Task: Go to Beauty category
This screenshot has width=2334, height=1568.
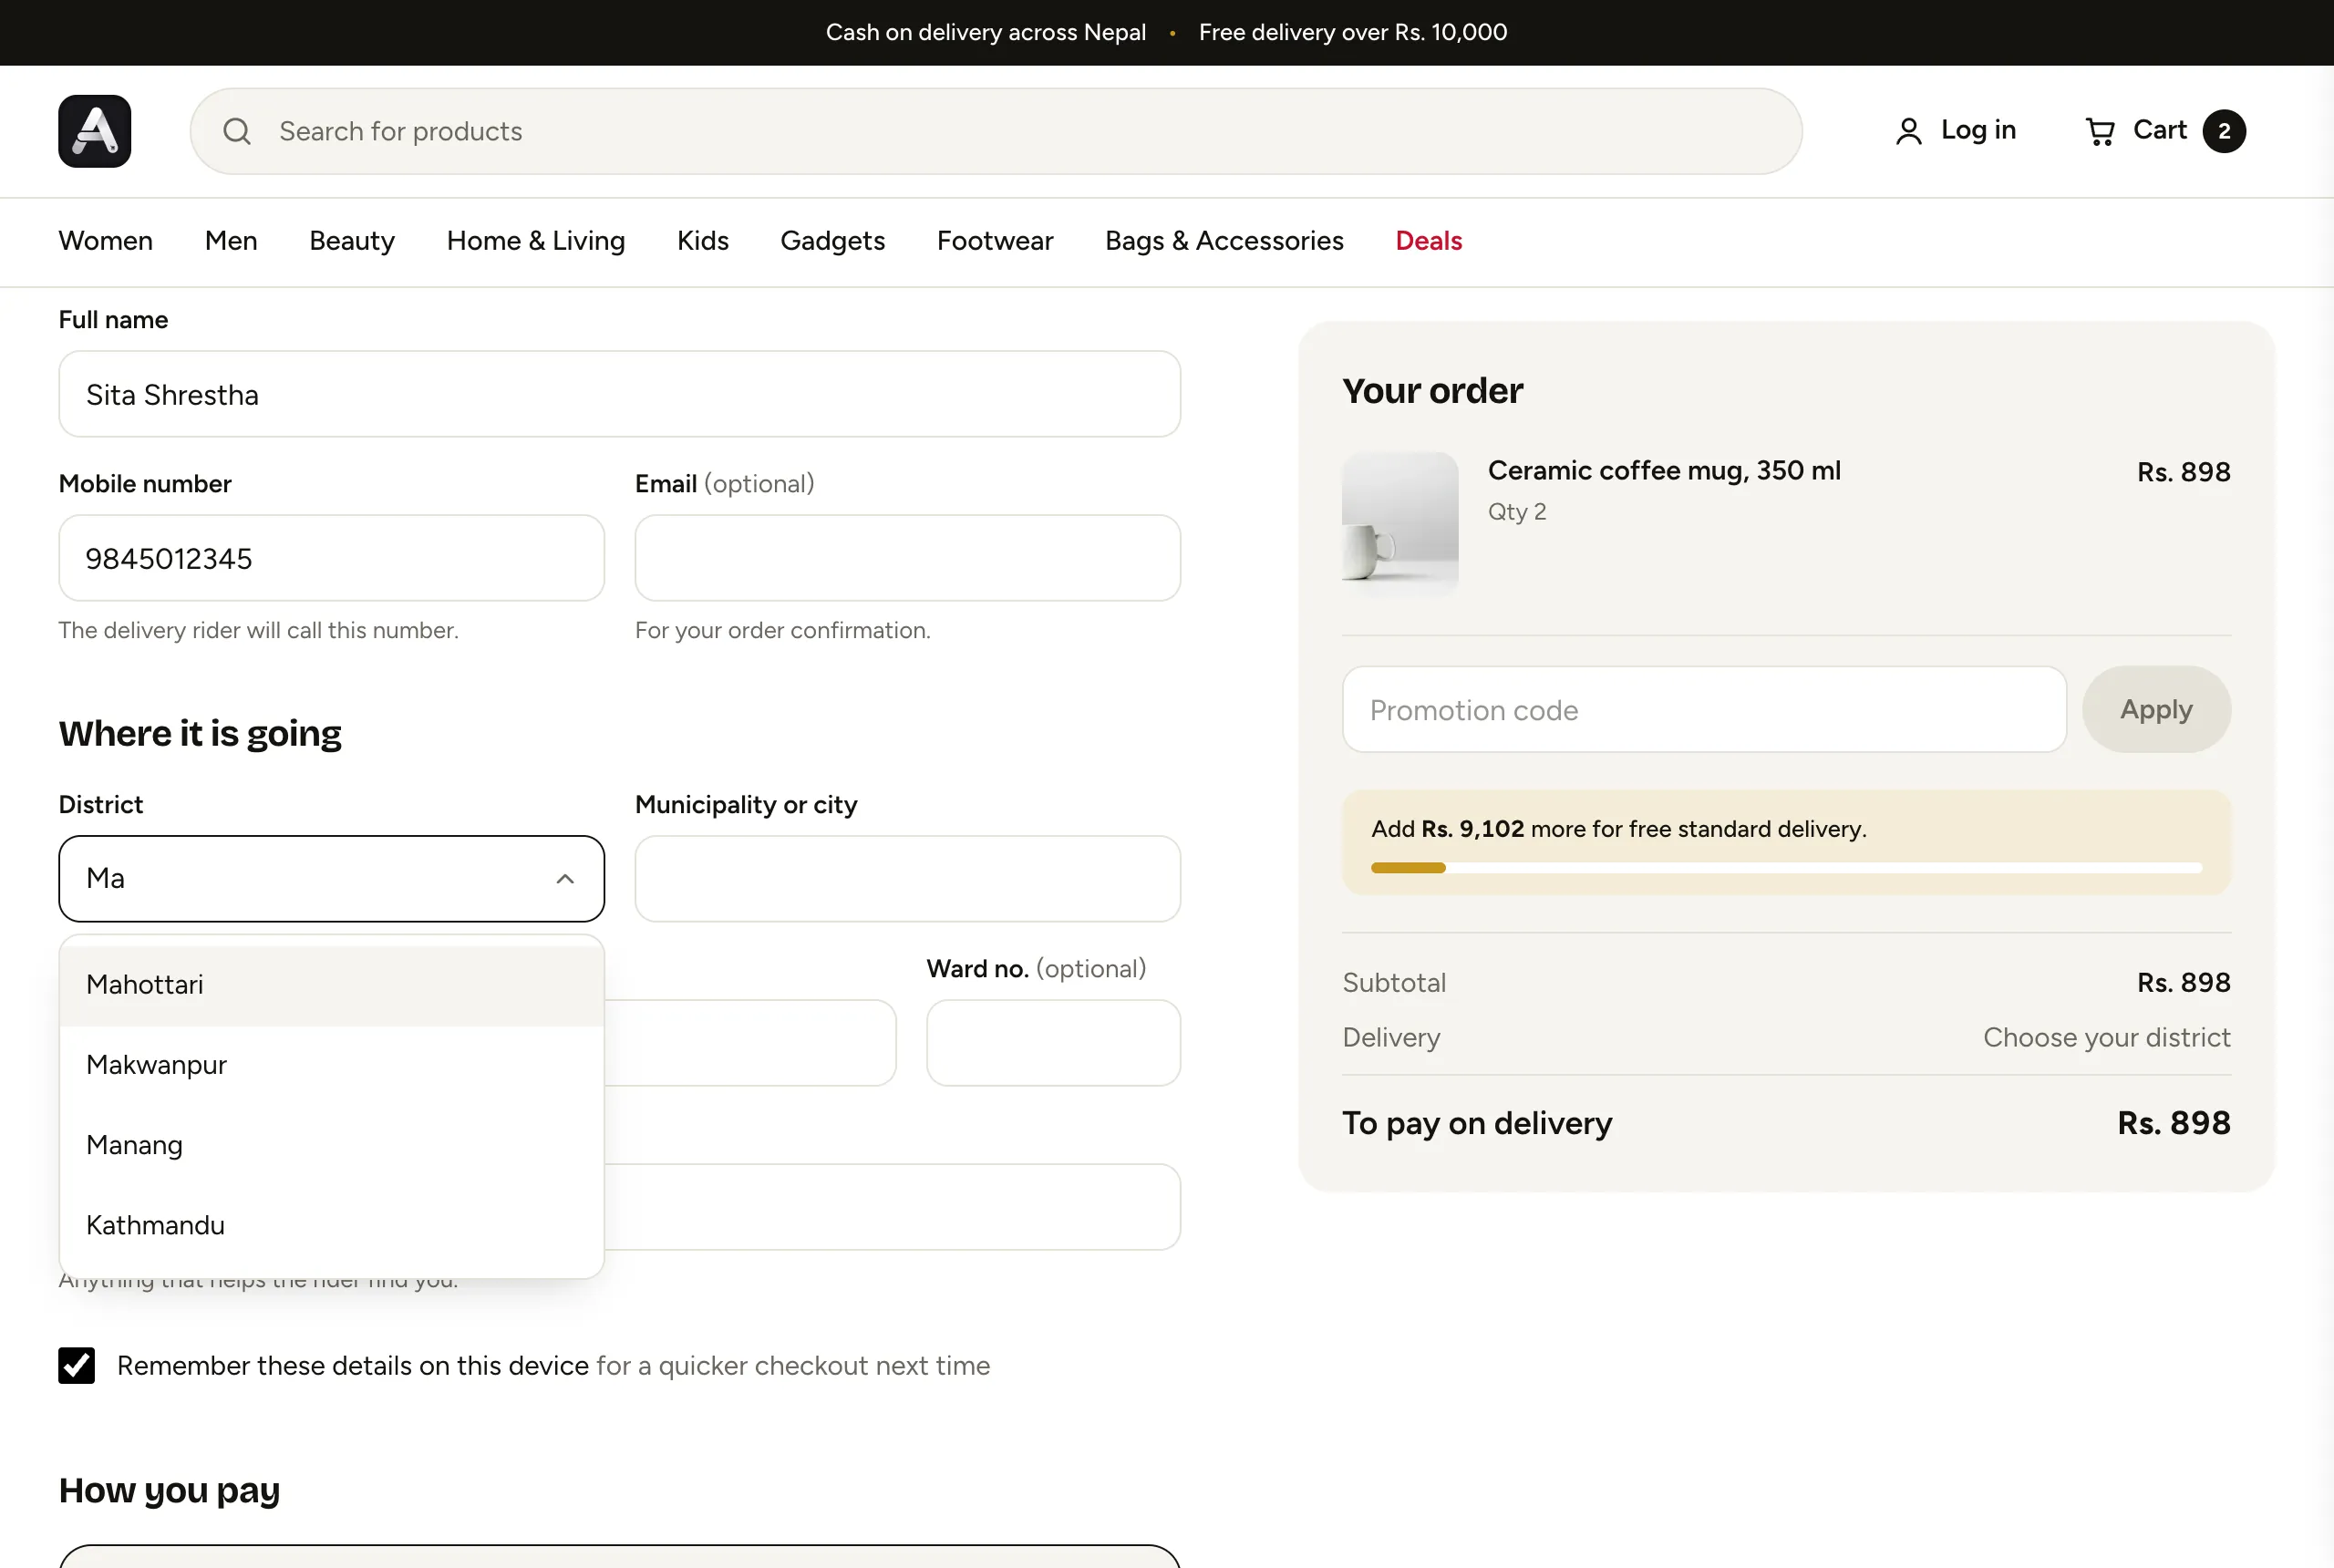Action: [352, 241]
